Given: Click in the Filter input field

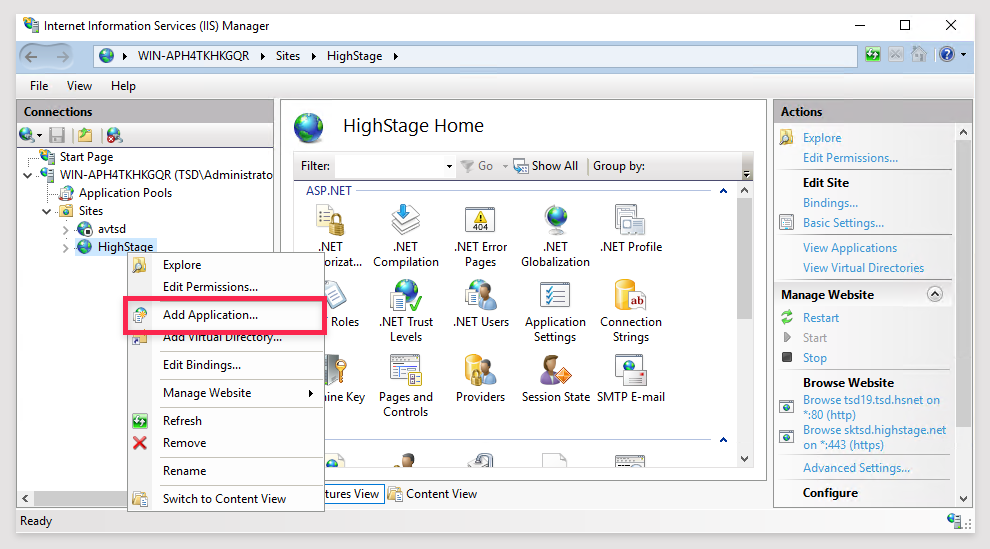Looking at the screenshot, I should point(389,167).
